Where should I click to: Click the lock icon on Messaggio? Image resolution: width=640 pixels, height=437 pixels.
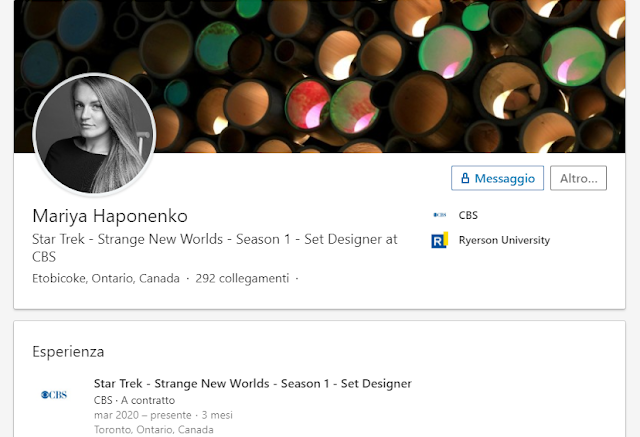coord(465,178)
